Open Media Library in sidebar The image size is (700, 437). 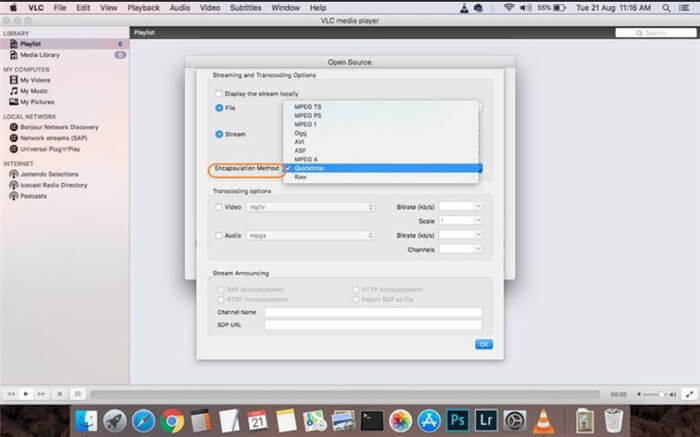[x=43, y=55]
